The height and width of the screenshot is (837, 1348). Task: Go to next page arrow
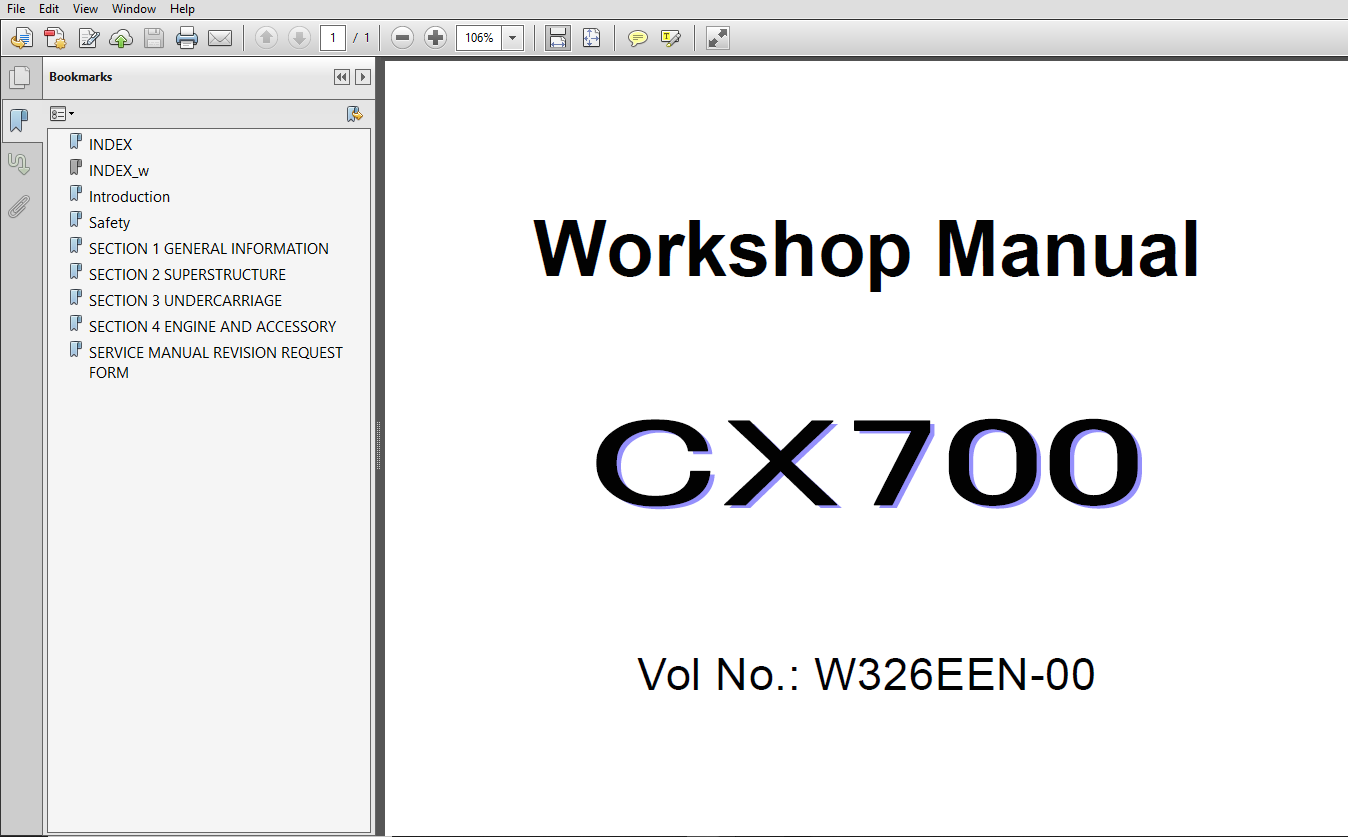299,38
